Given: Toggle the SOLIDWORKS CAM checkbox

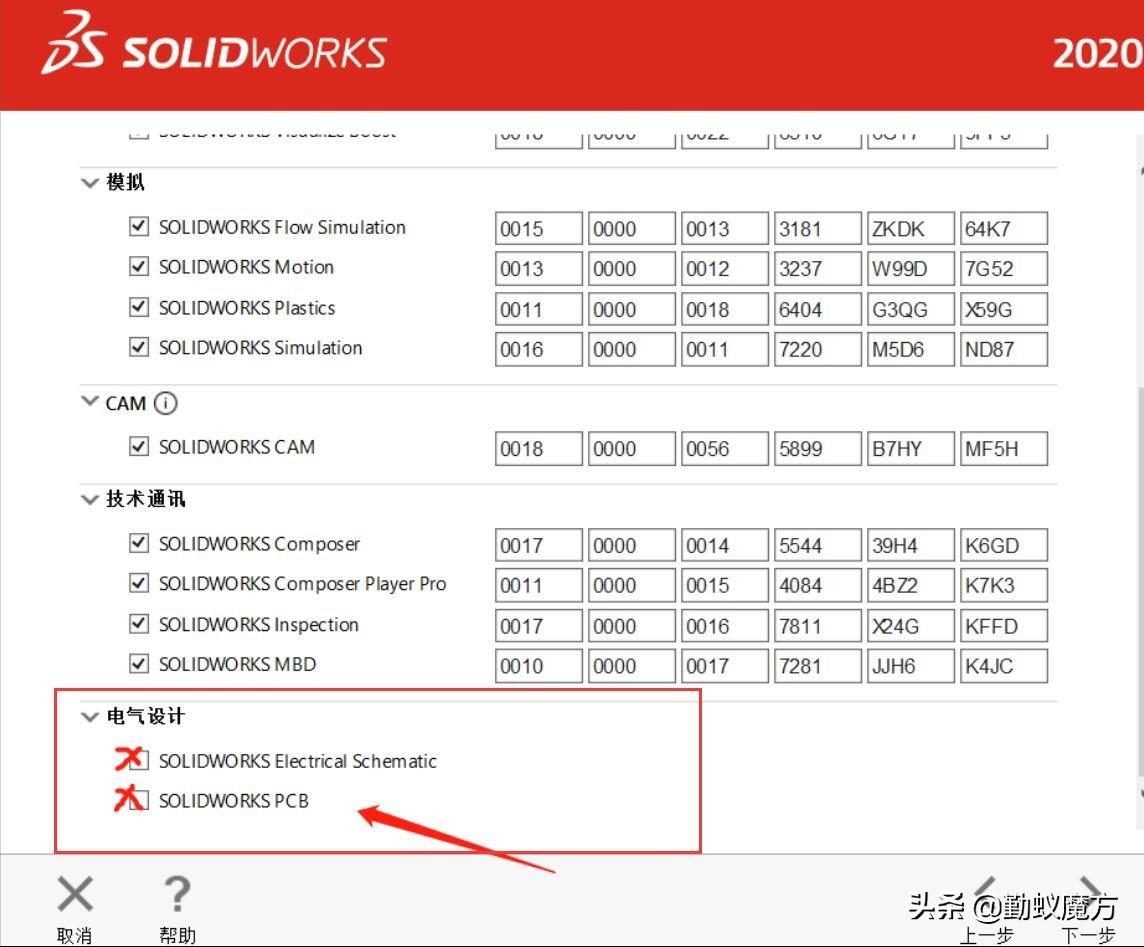Looking at the screenshot, I should tap(139, 447).
